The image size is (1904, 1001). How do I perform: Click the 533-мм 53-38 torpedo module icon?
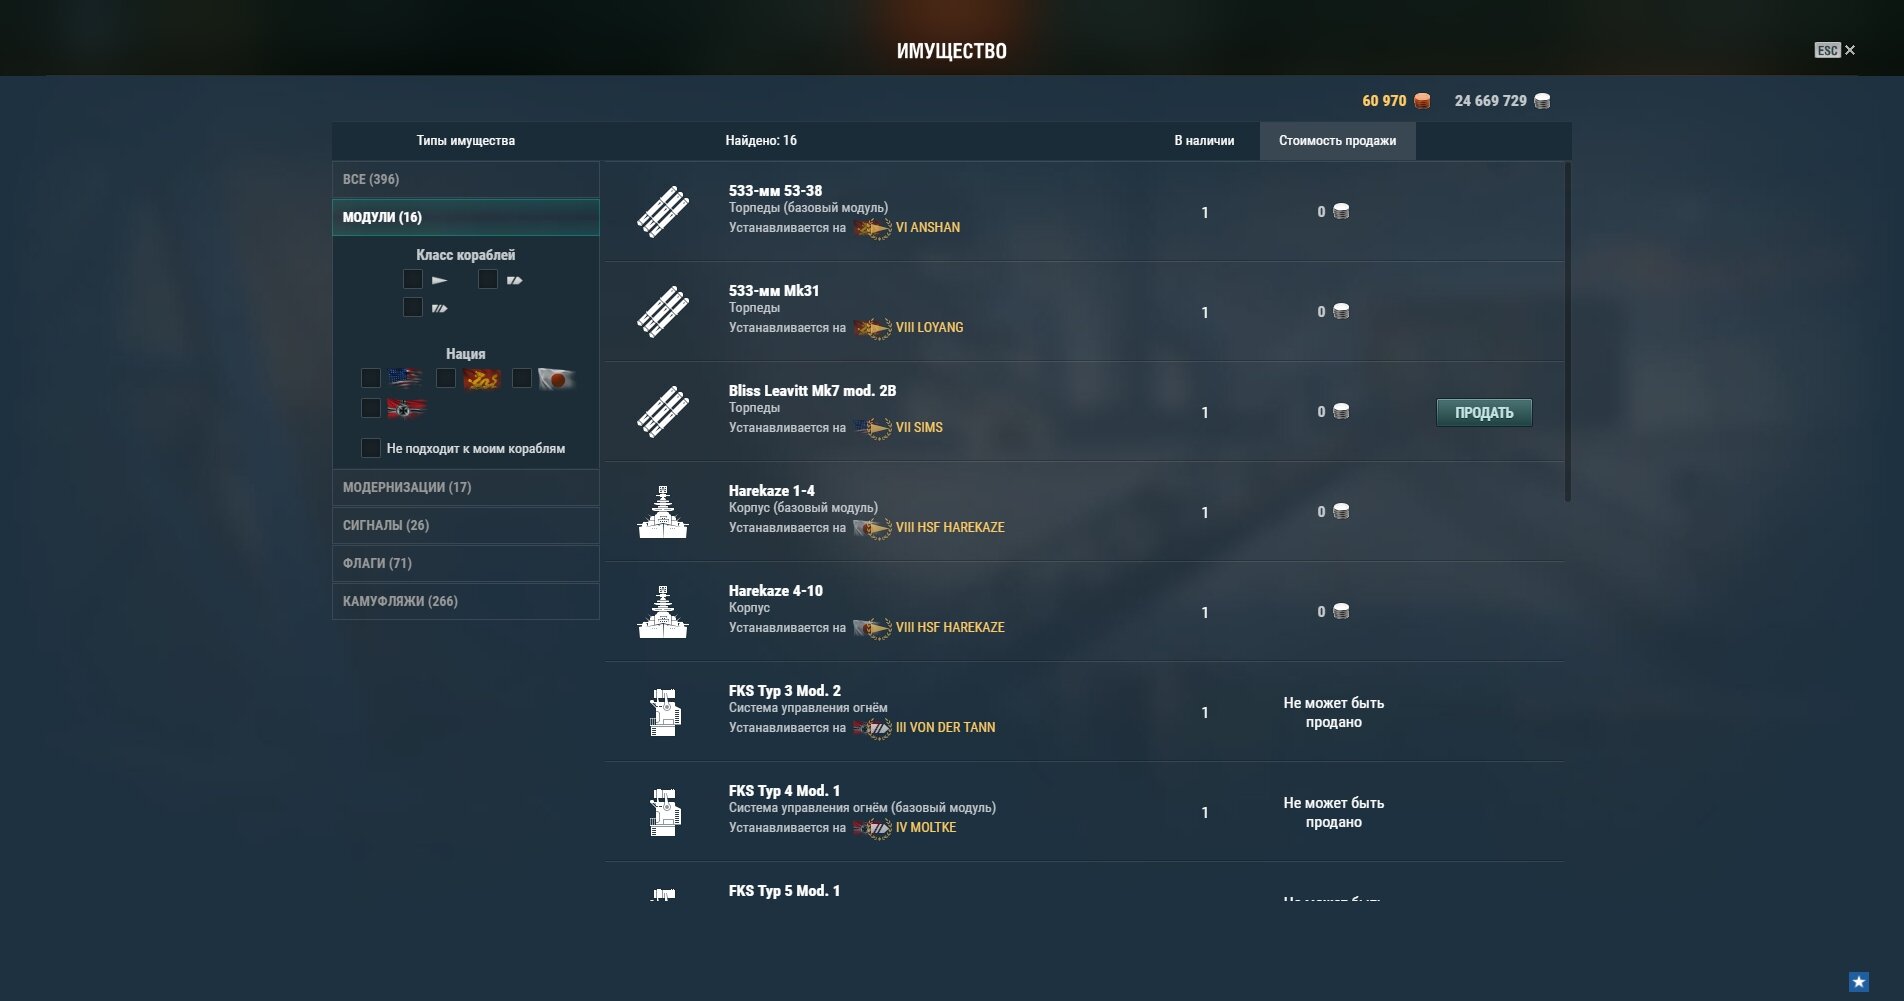point(663,212)
